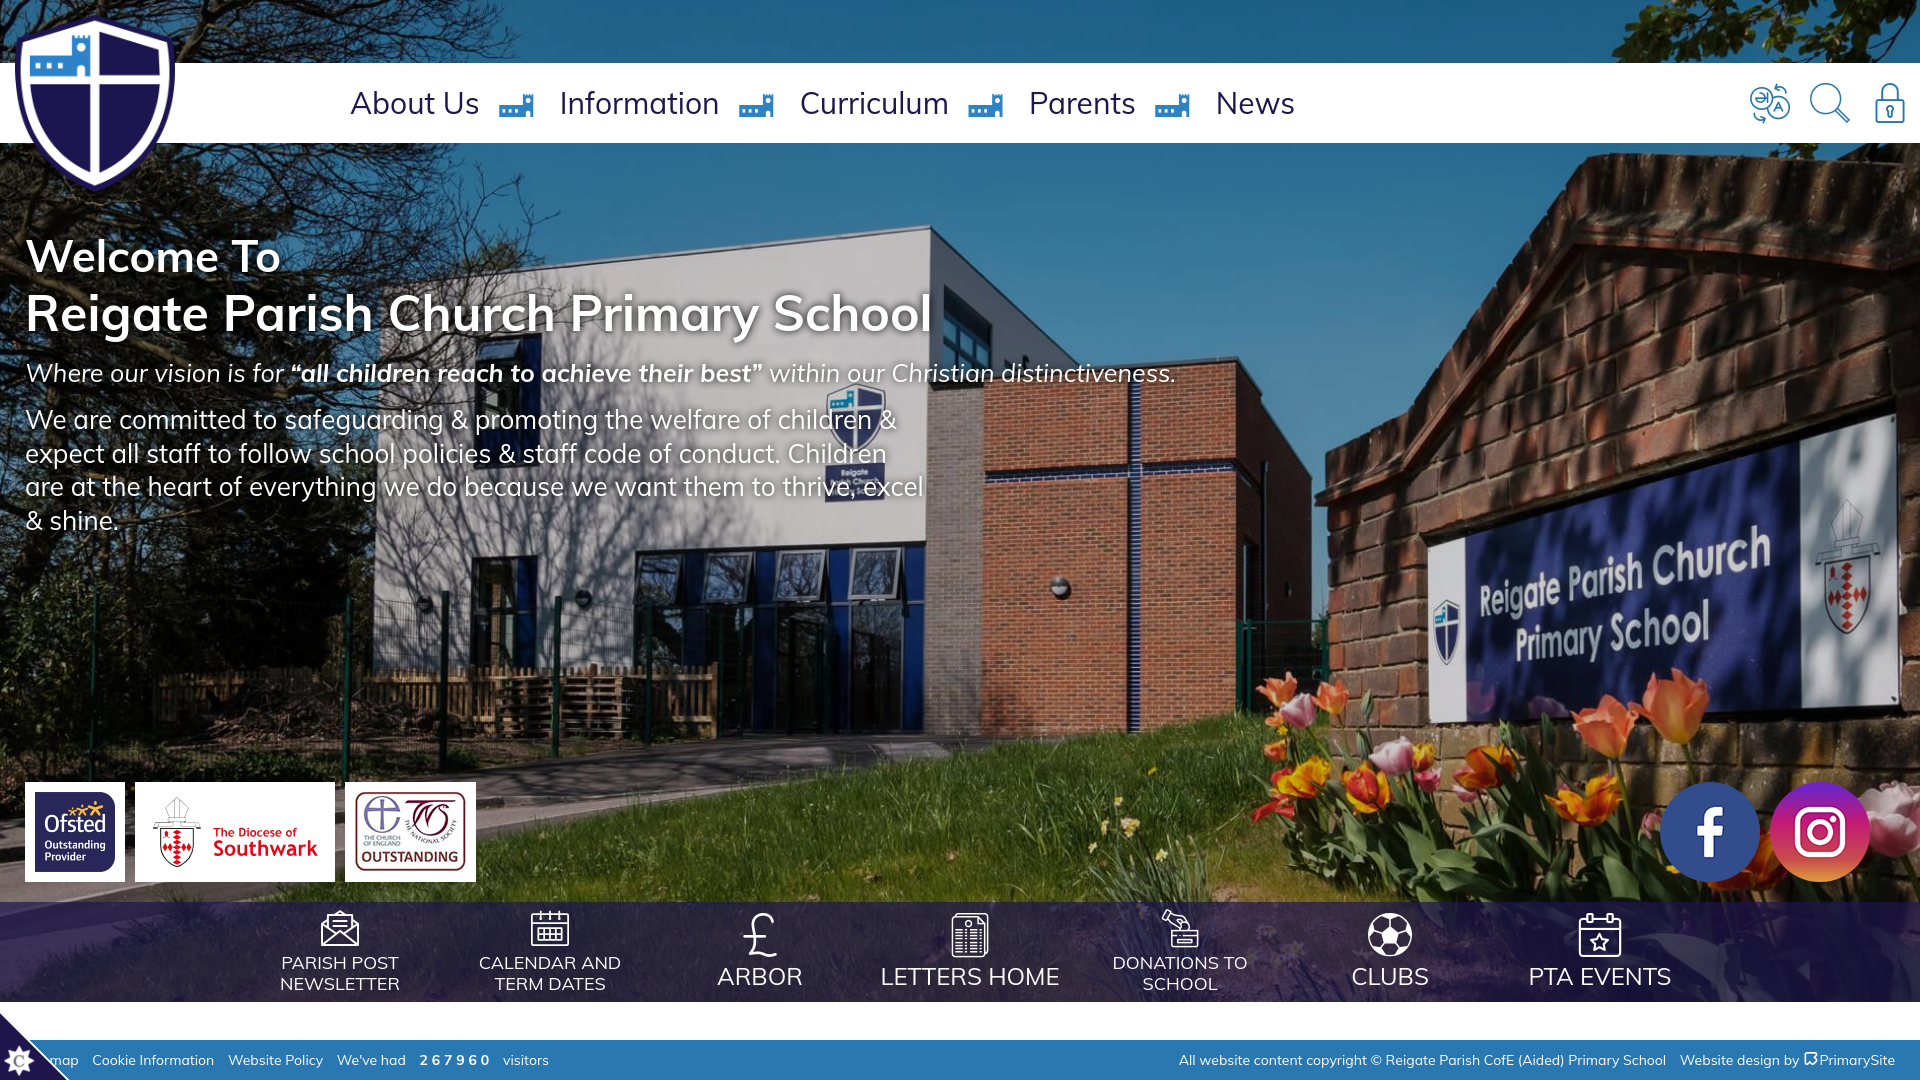
Task: Click the Donations to School icon
Action: click(1180, 928)
